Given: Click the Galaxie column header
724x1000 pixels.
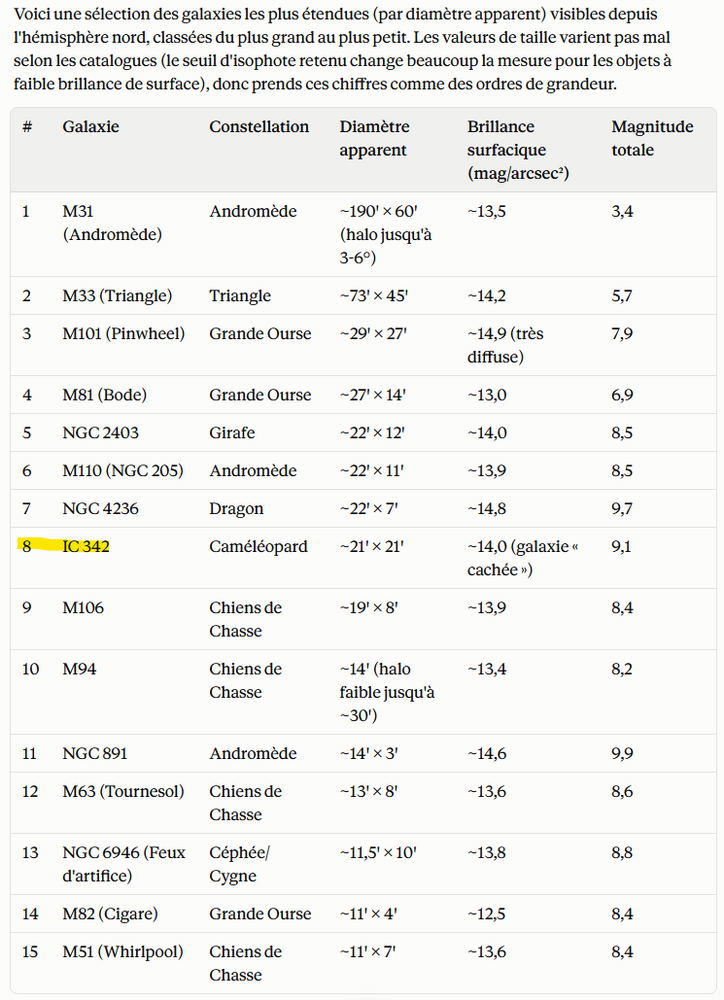Looking at the screenshot, I should point(91,126).
